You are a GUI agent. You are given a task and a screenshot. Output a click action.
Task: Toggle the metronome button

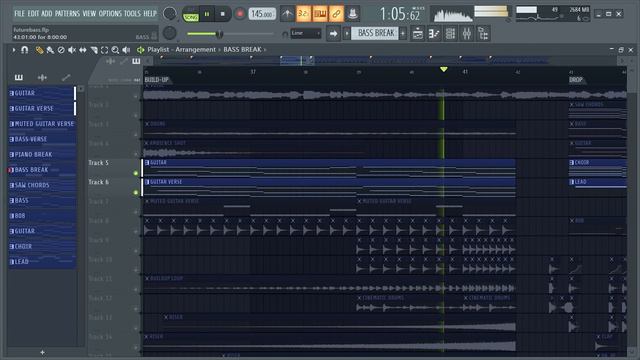(x=287, y=14)
